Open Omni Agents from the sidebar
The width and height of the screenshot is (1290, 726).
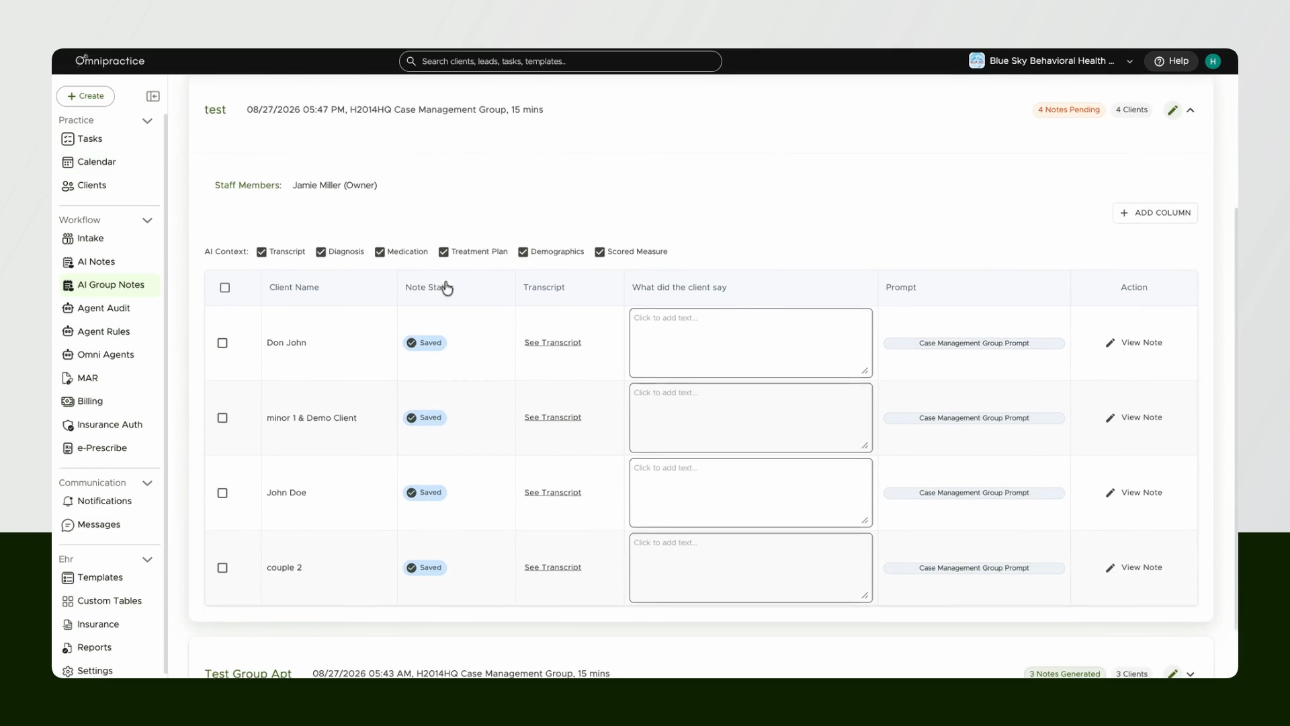105,355
